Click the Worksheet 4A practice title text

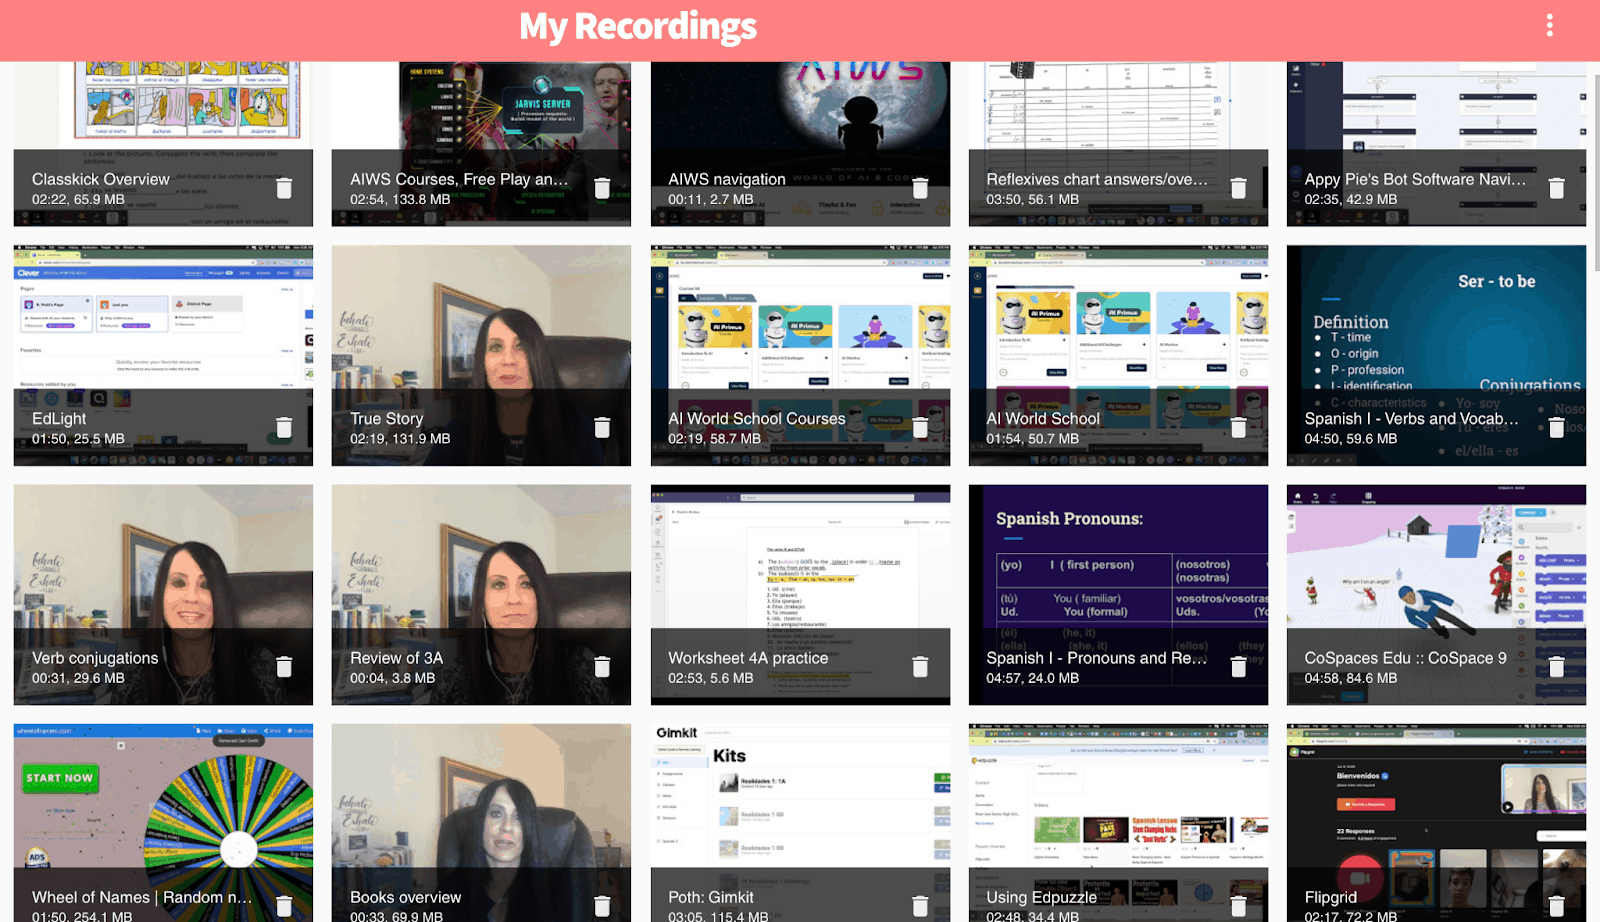point(748,658)
